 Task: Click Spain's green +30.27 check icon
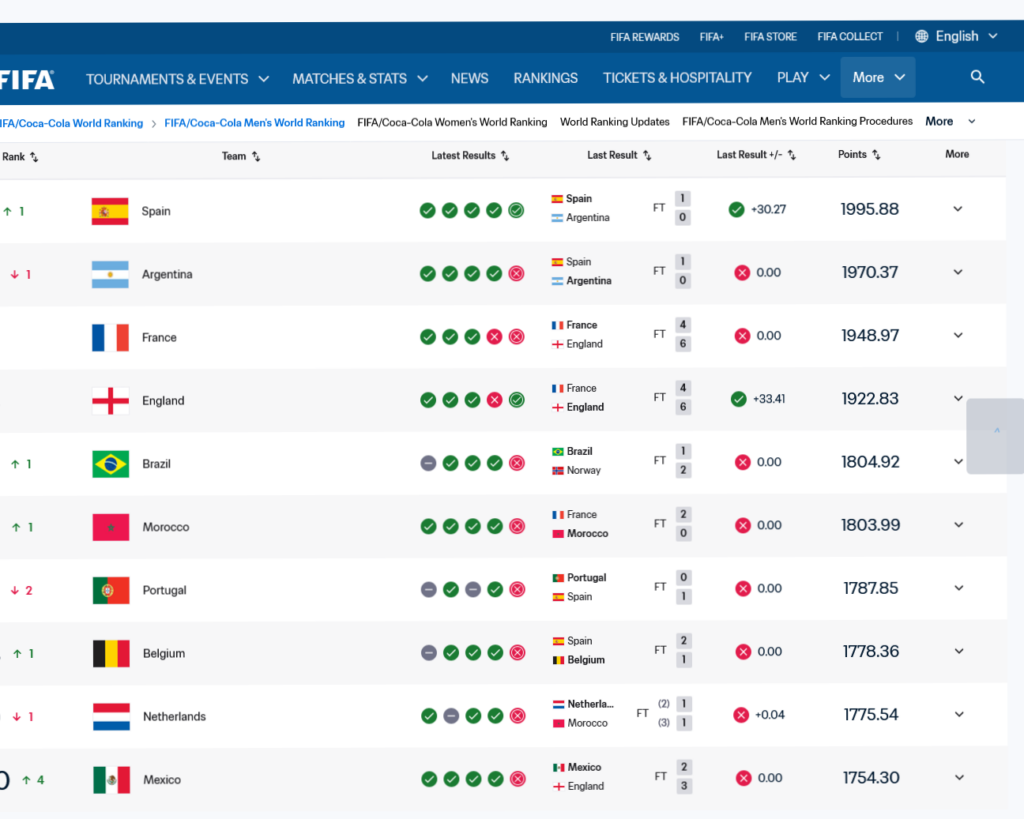click(x=737, y=210)
